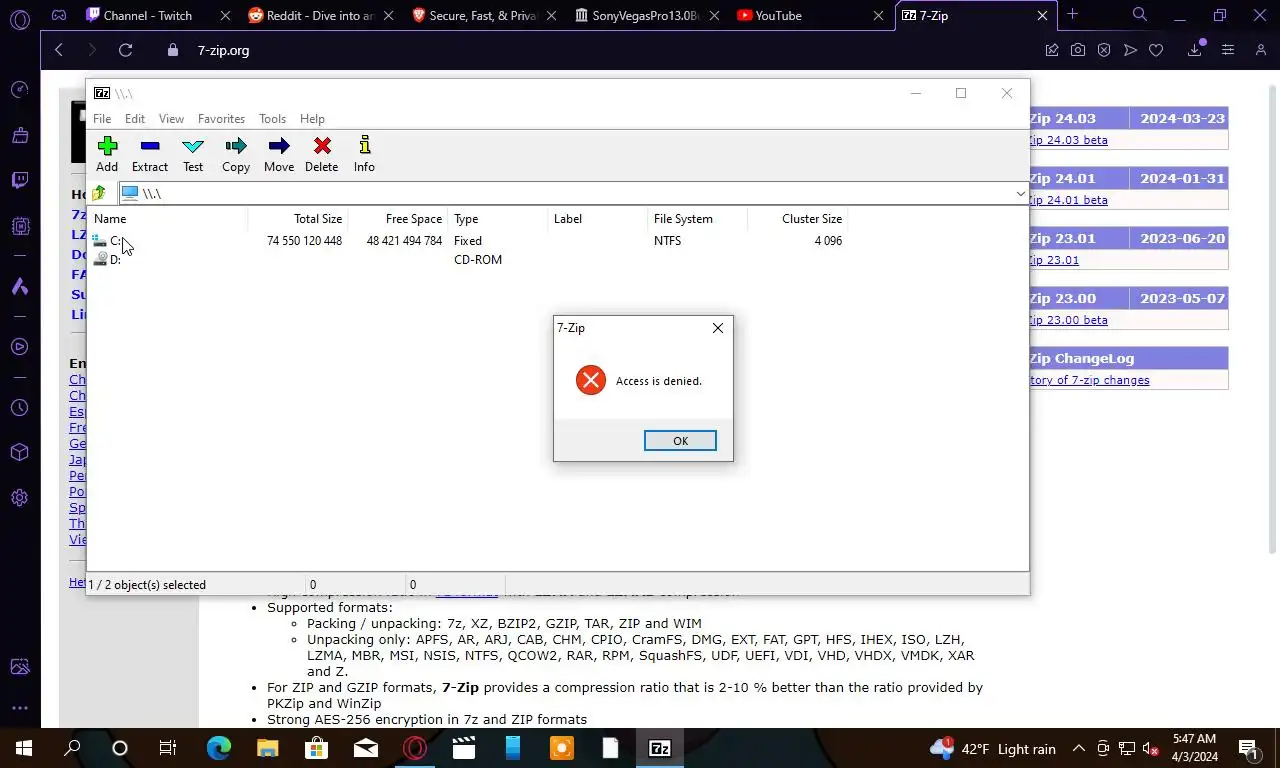
Task: Open the browser search tabs magnifier
Action: (1140, 14)
